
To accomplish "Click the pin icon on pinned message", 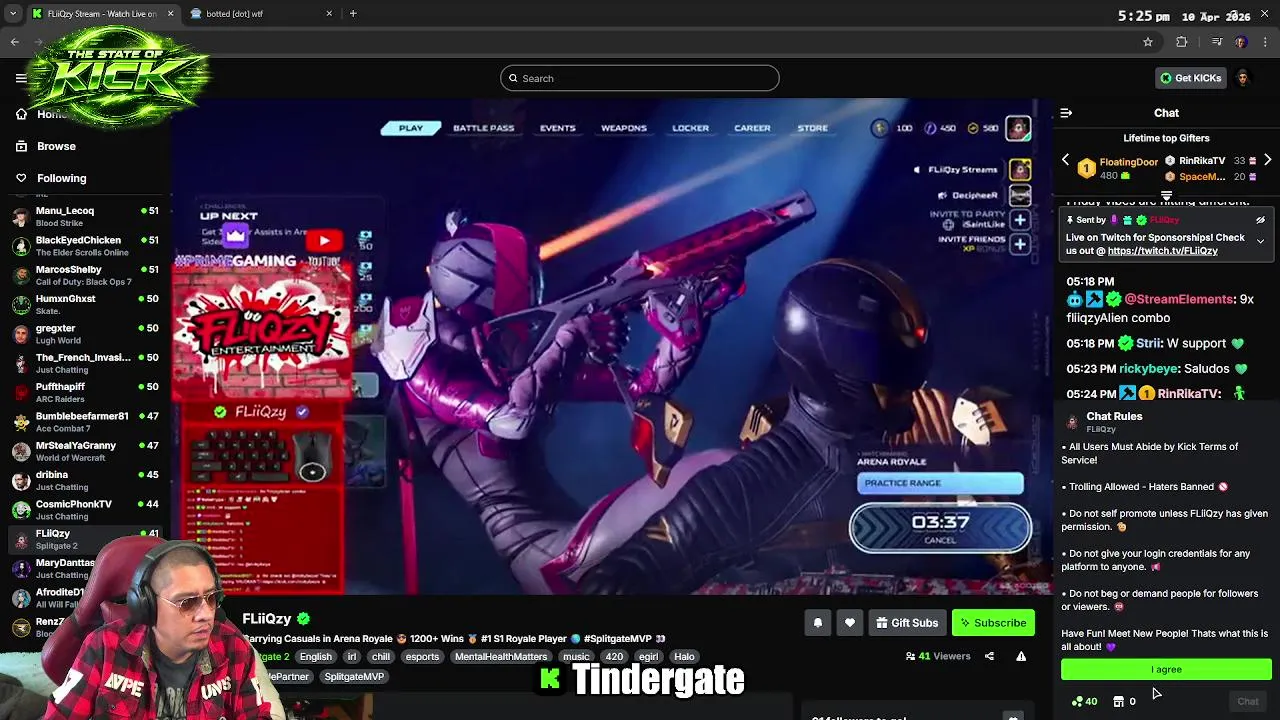I will click(1069, 220).
